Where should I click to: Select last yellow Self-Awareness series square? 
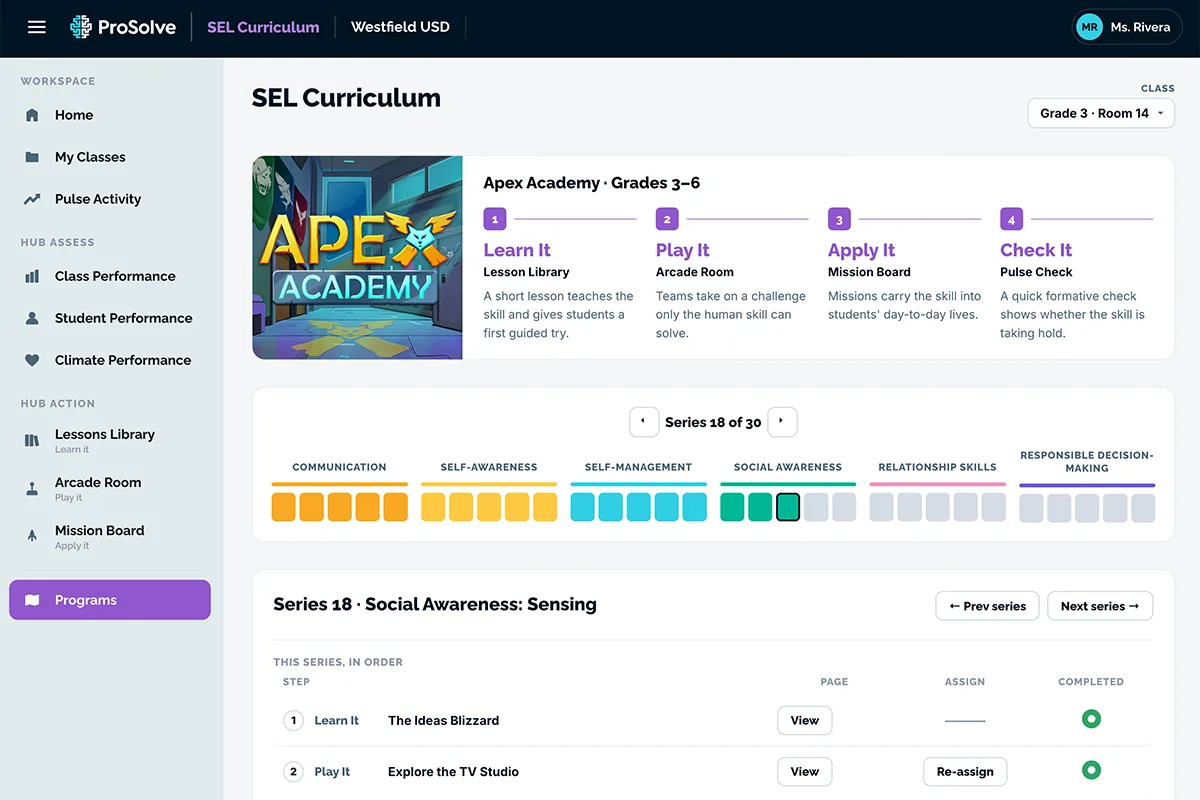click(x=545, y=507)
